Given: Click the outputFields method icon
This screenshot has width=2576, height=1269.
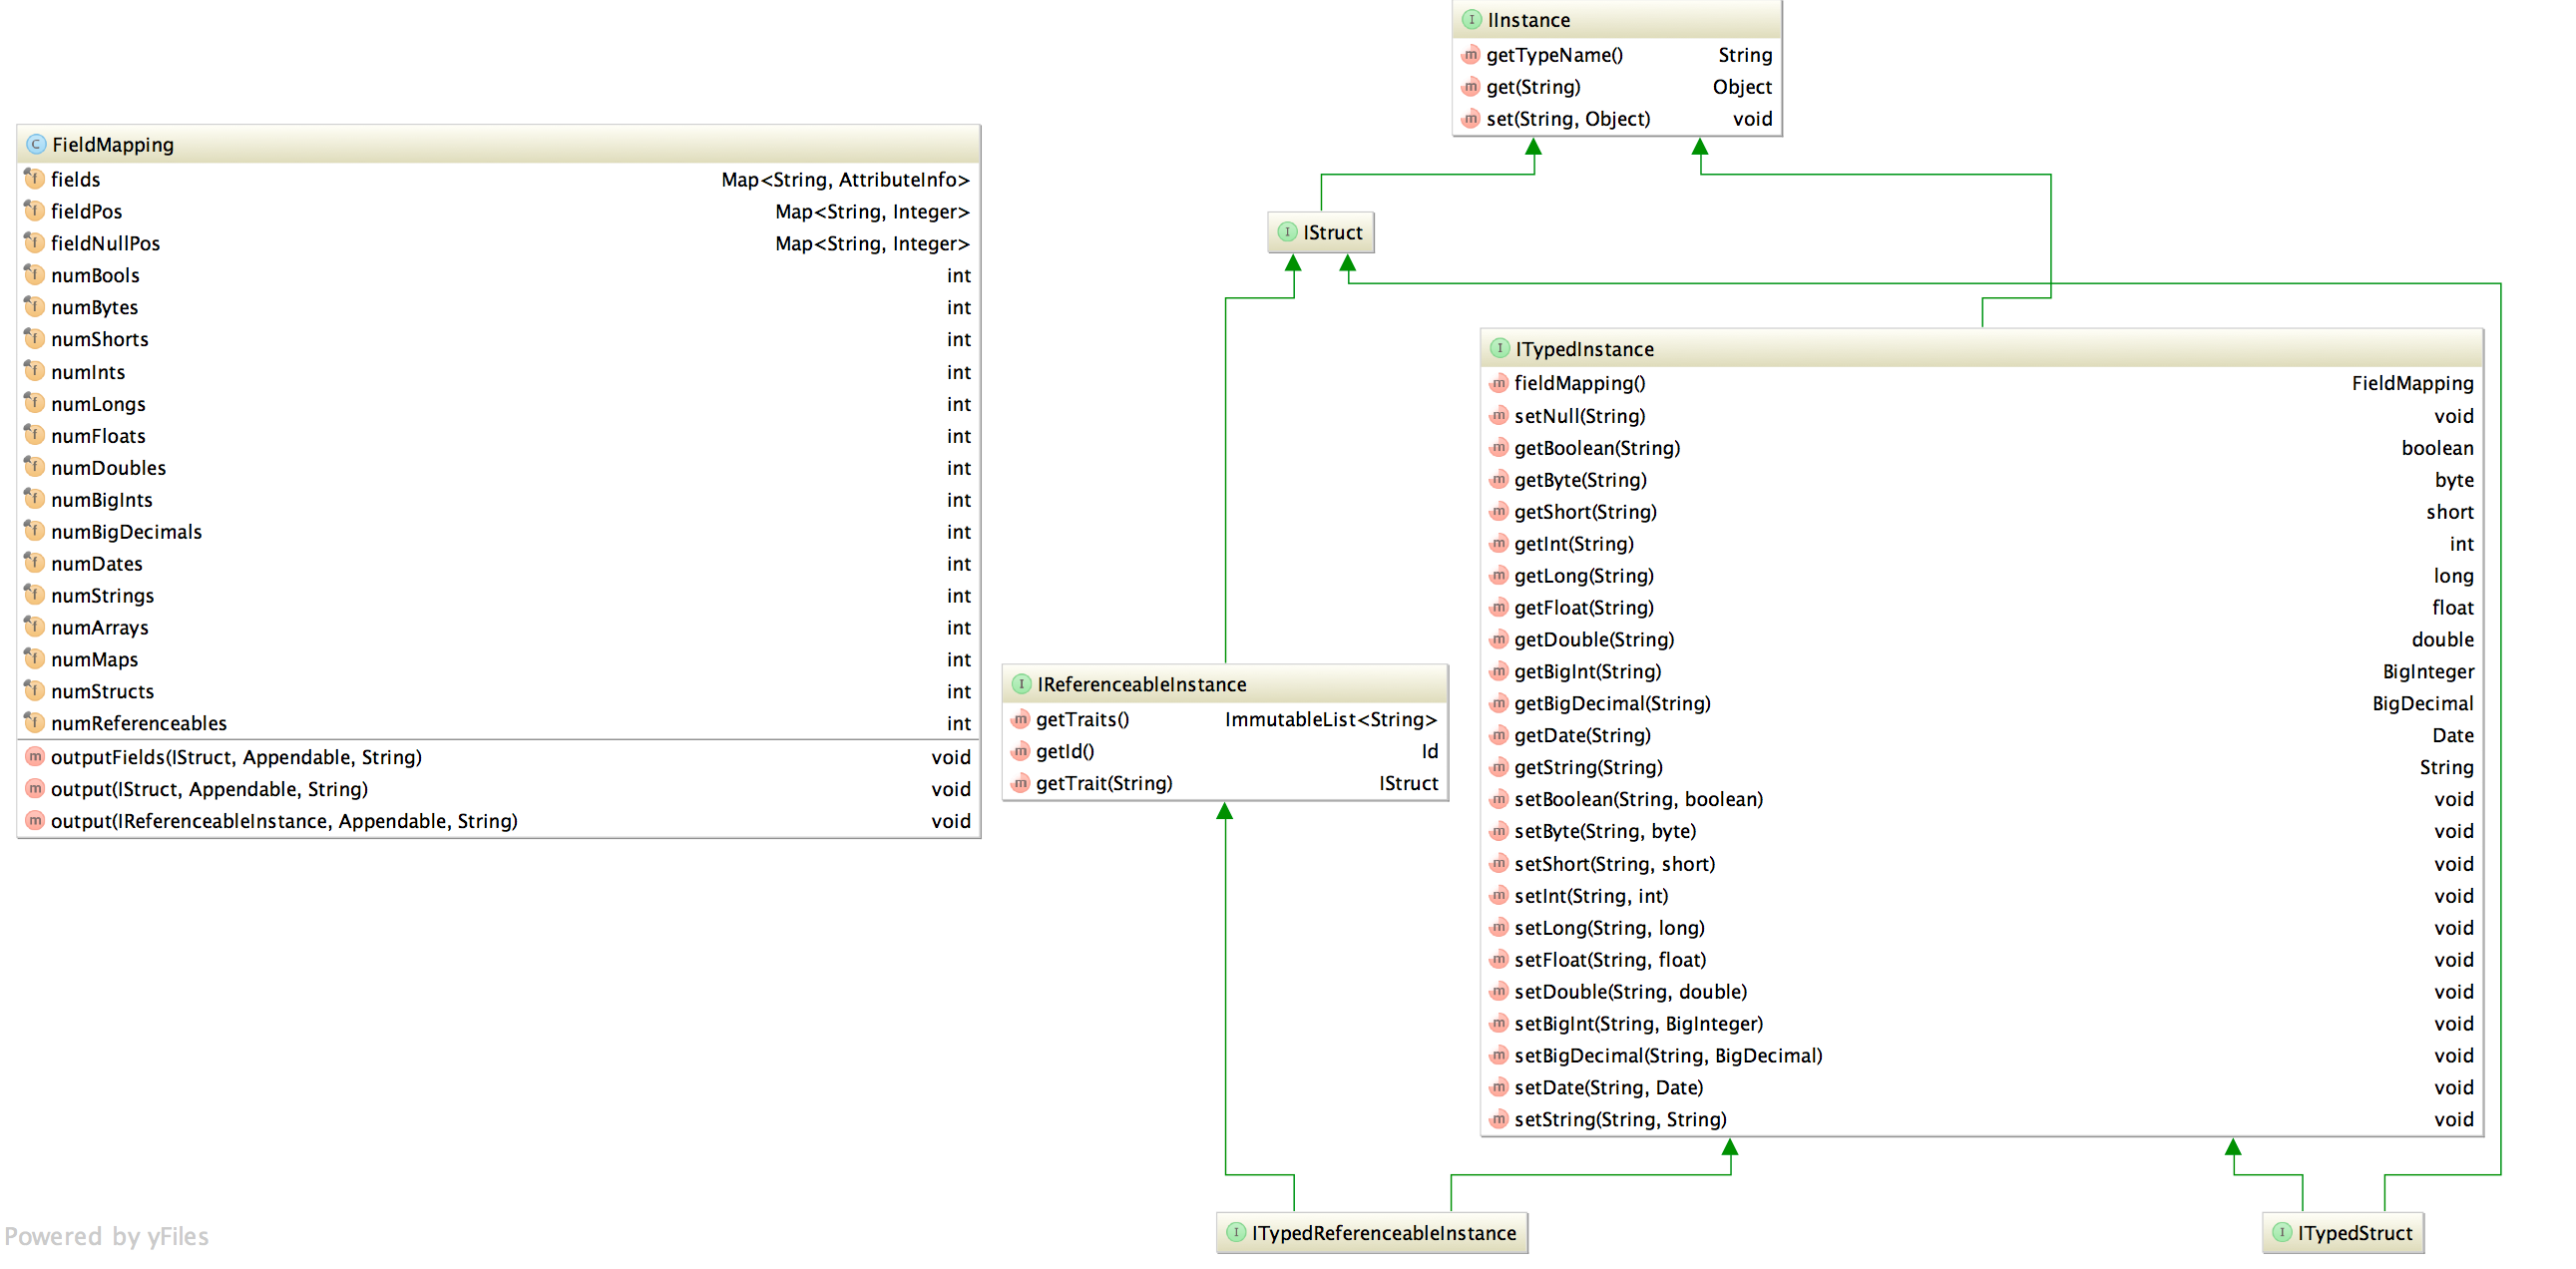Looking at the screenshot, I should pyautogui.click(x=35, y=757).
